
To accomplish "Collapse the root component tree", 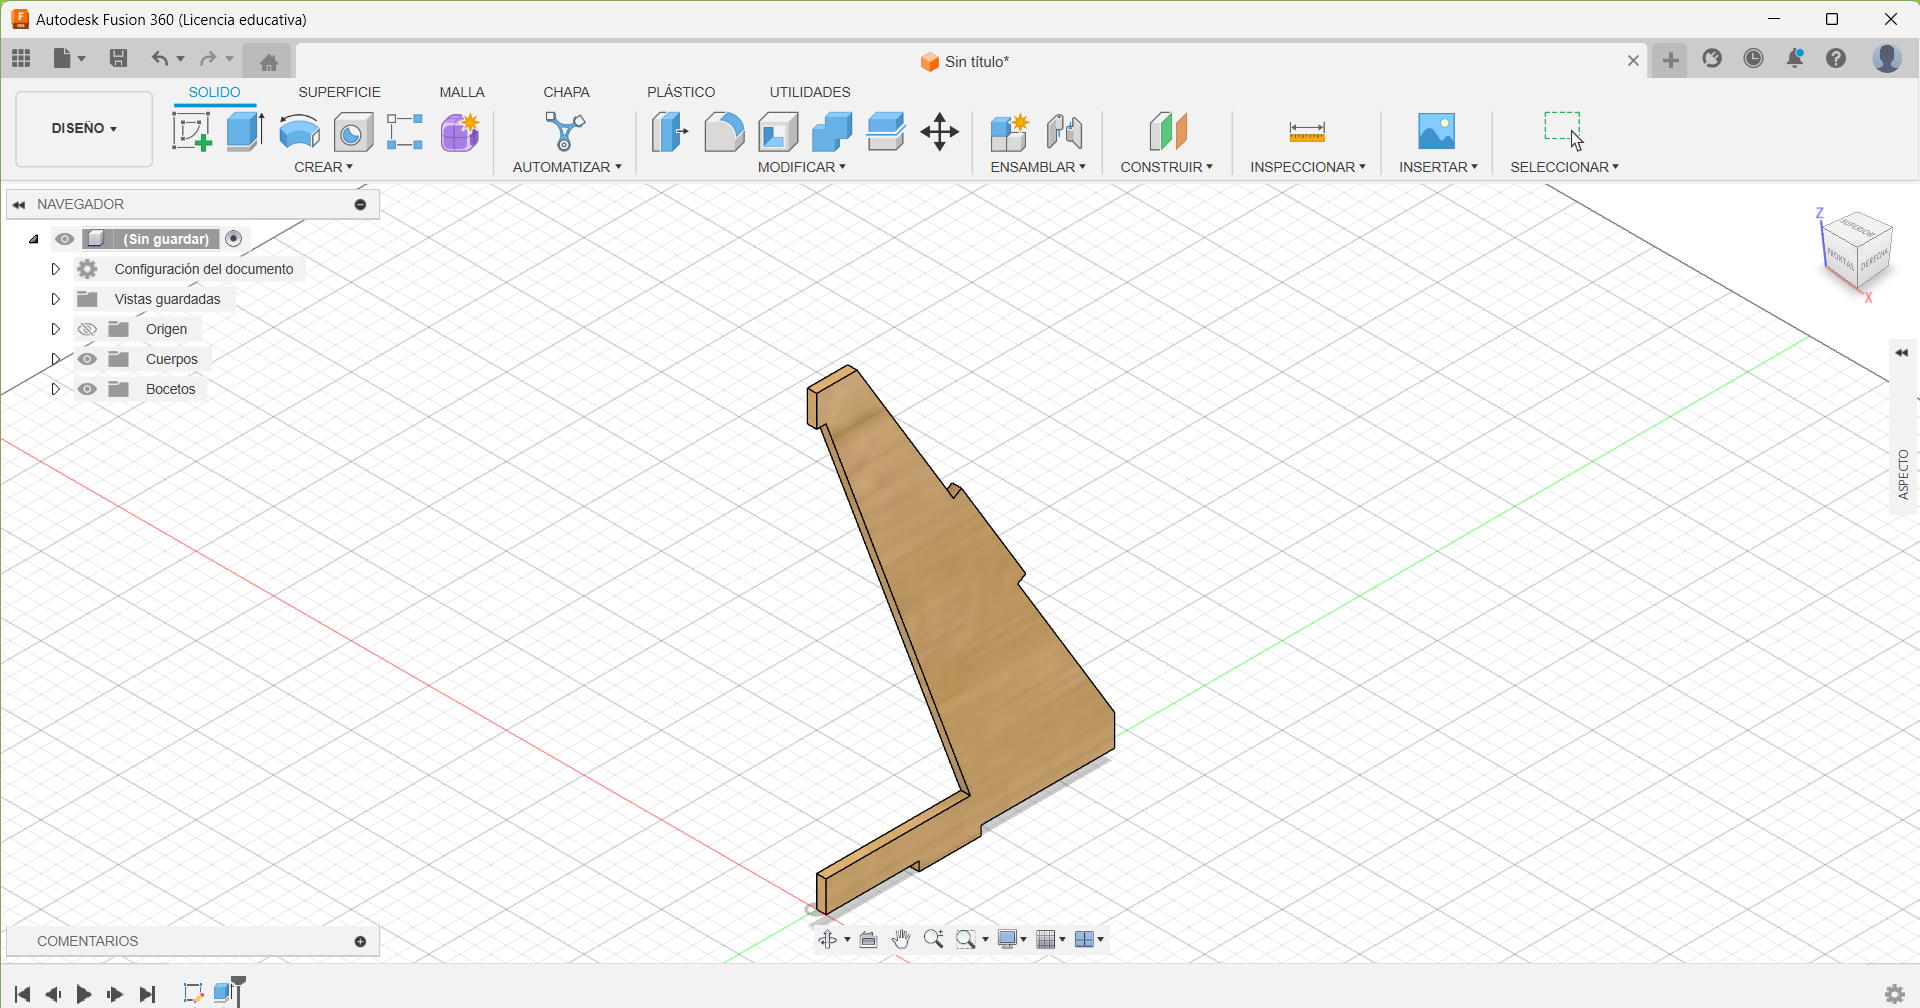I will pyautogui.click(x=34, y=239).
